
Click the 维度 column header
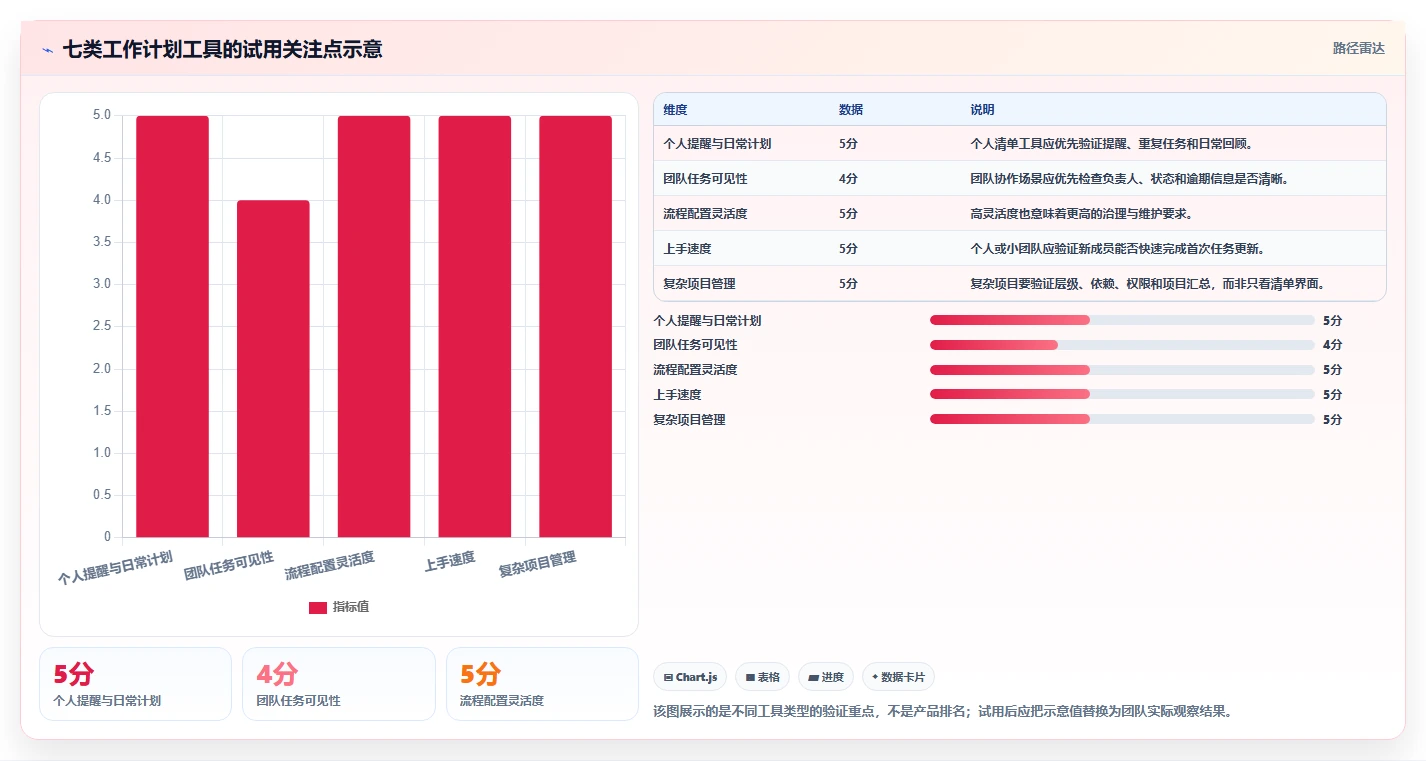pyautogui.click(x=676, y=110)
